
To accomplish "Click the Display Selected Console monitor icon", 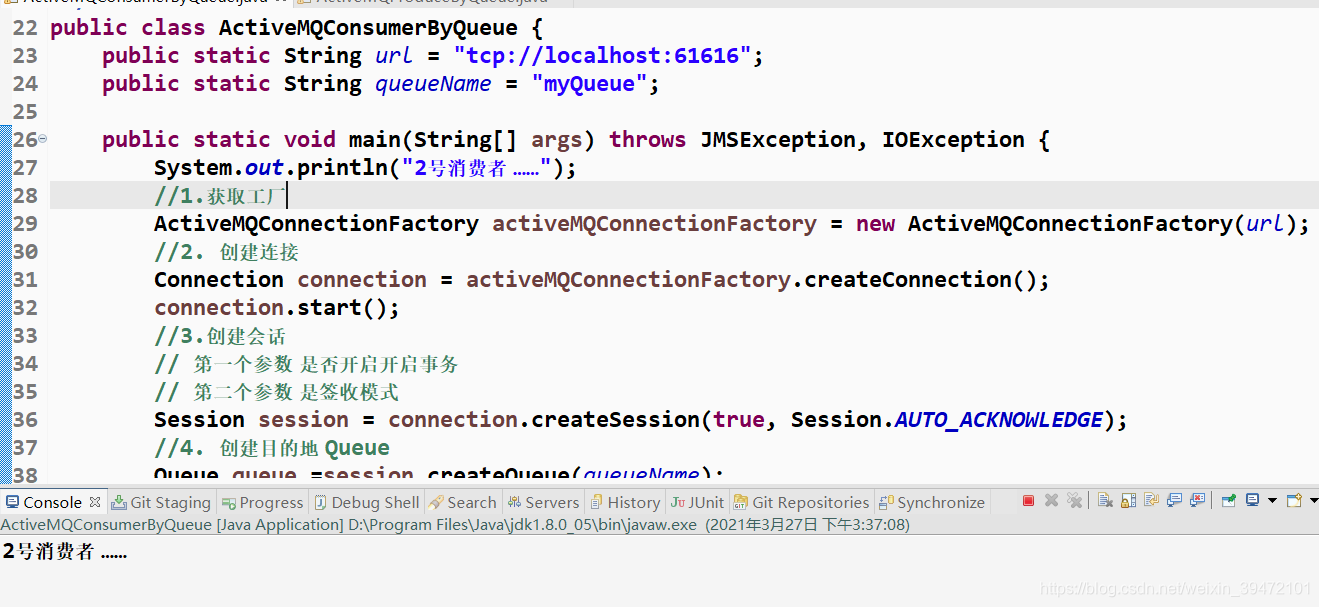I will pos(1252,501).
